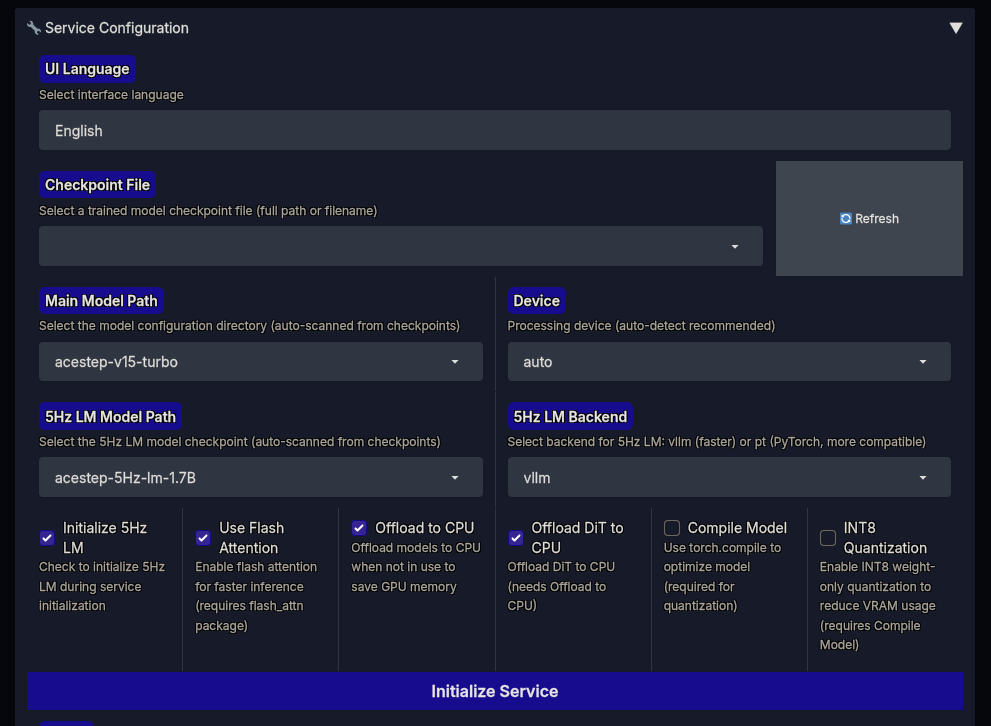Click 'Processing device (auto-detect recommended)' text
991x726 pixels.
tap(641, 326)
